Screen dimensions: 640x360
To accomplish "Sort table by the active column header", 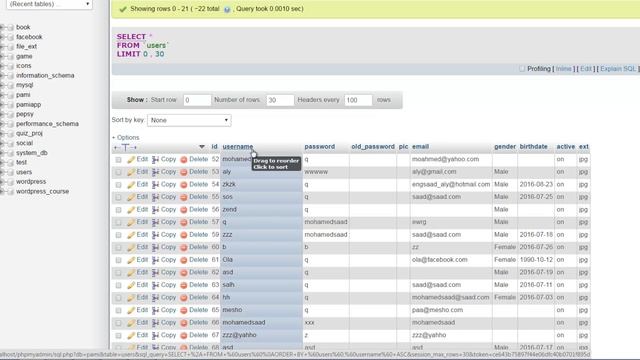I will coord(566,147).
